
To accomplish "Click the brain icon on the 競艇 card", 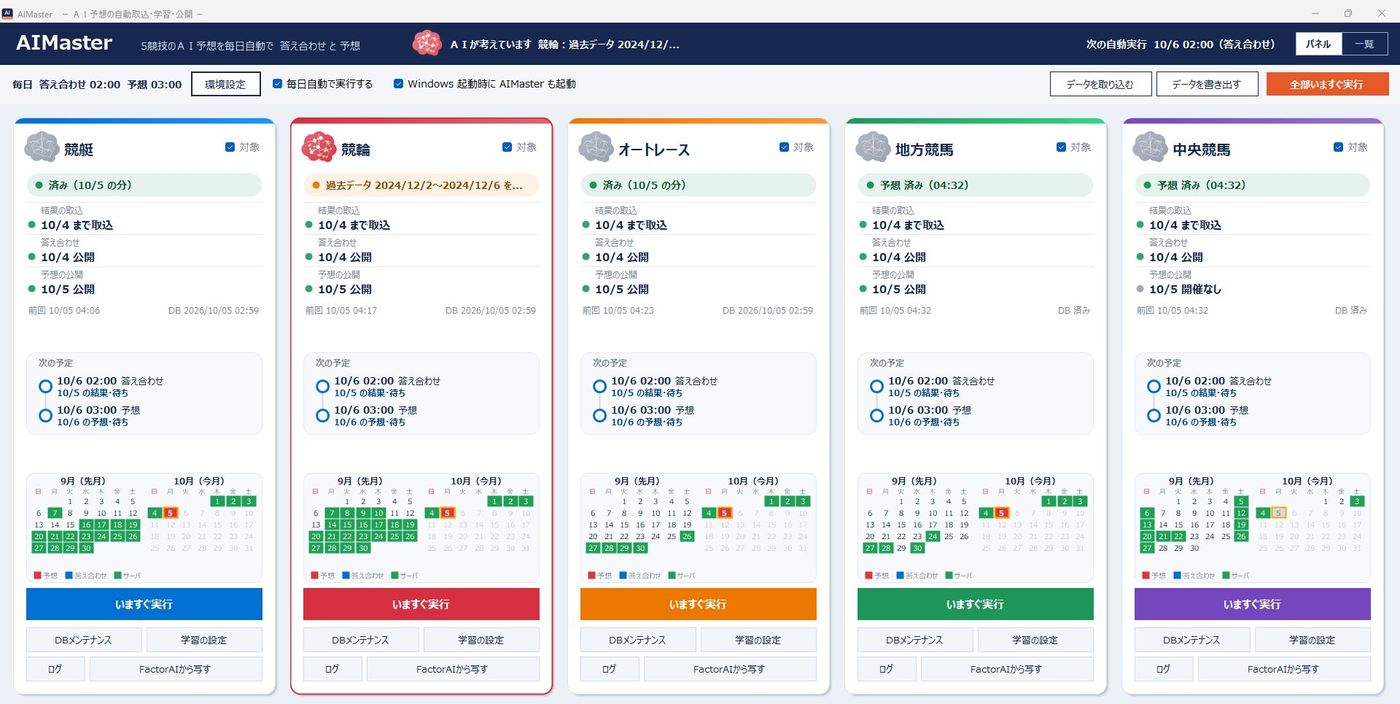I will point(42,148).
